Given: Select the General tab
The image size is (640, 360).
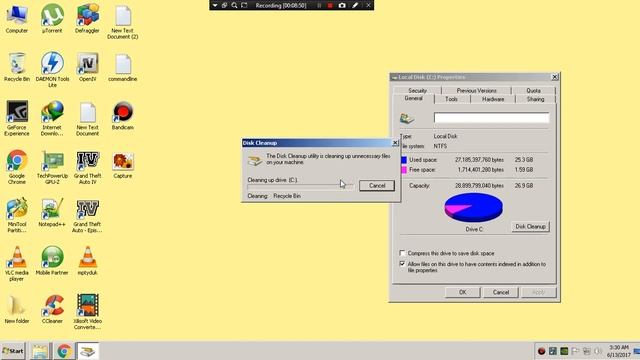Looking at the screenshot, I should coord(413,99).
